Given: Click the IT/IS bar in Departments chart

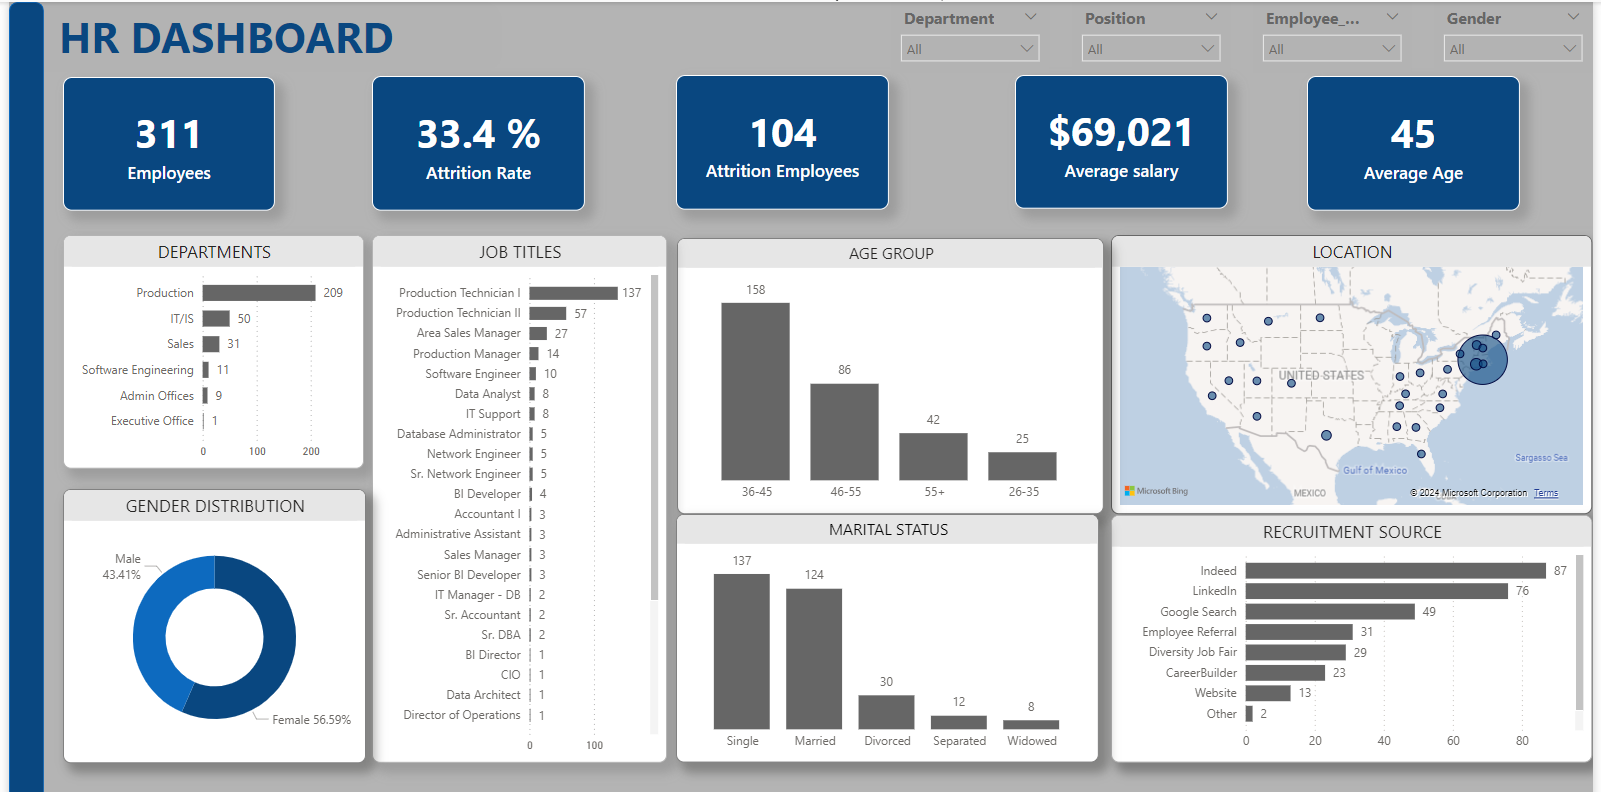Looking at the screenshot, I should 216,319.
